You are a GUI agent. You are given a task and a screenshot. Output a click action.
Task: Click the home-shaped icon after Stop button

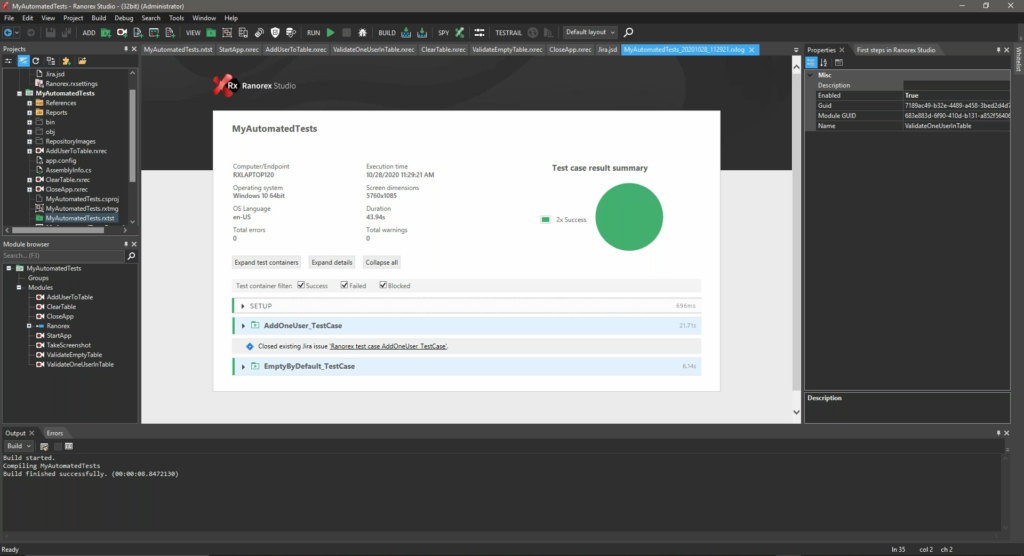click(x=362, y=32)
